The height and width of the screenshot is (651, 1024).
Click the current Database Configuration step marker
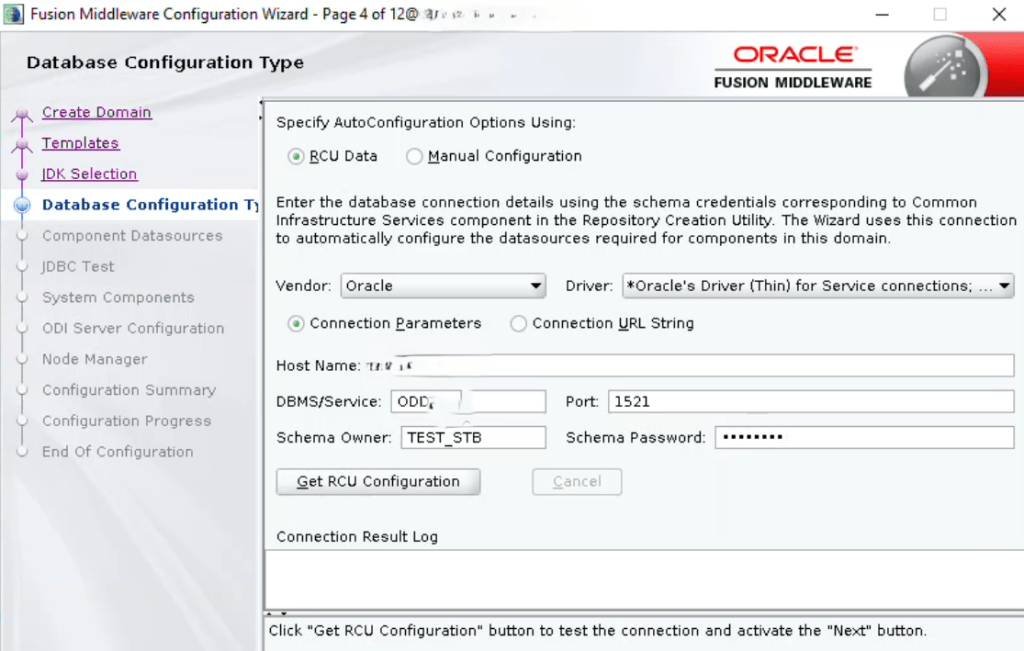pyautogui.click(x=22, y=205)
